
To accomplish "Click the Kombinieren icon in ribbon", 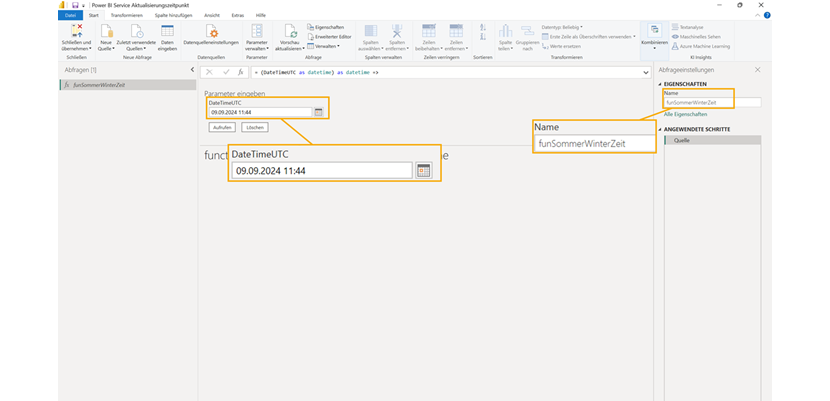I will coord(654,31).
